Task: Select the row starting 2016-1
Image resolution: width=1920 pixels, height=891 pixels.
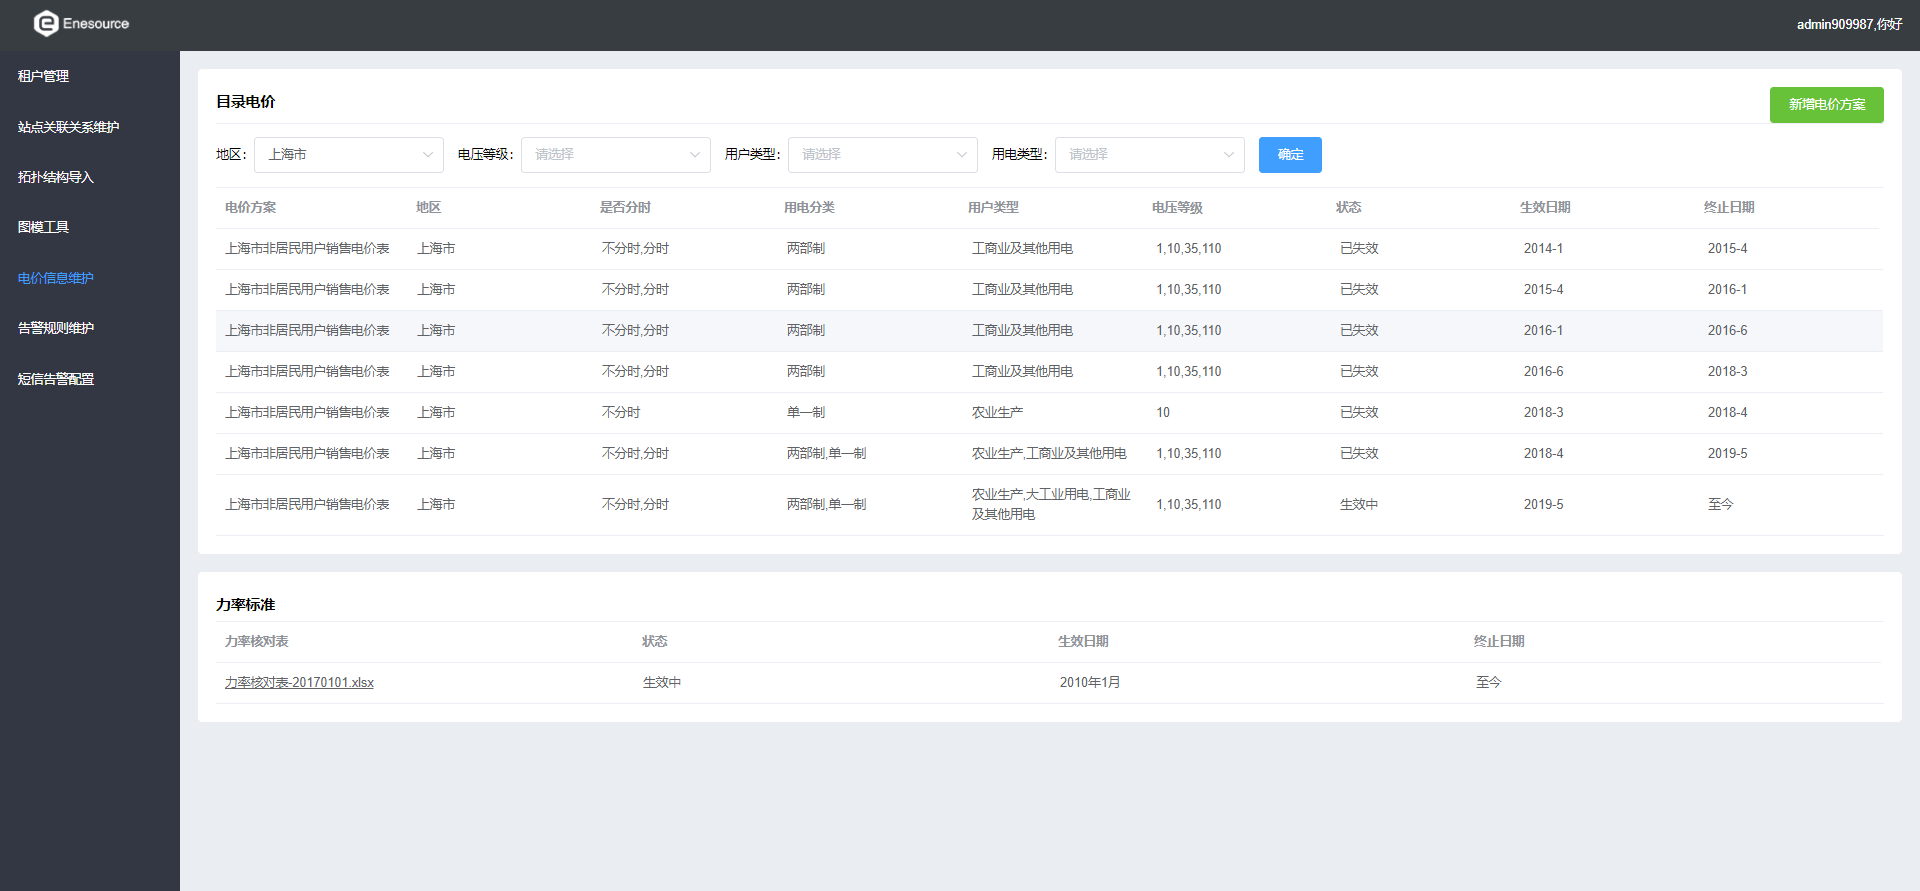Action: click(x=1049, y=330)
